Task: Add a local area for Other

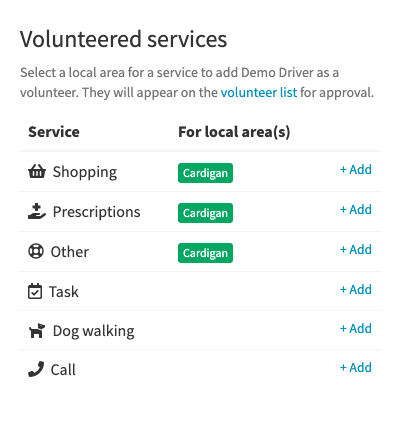Action: (356, 249)
